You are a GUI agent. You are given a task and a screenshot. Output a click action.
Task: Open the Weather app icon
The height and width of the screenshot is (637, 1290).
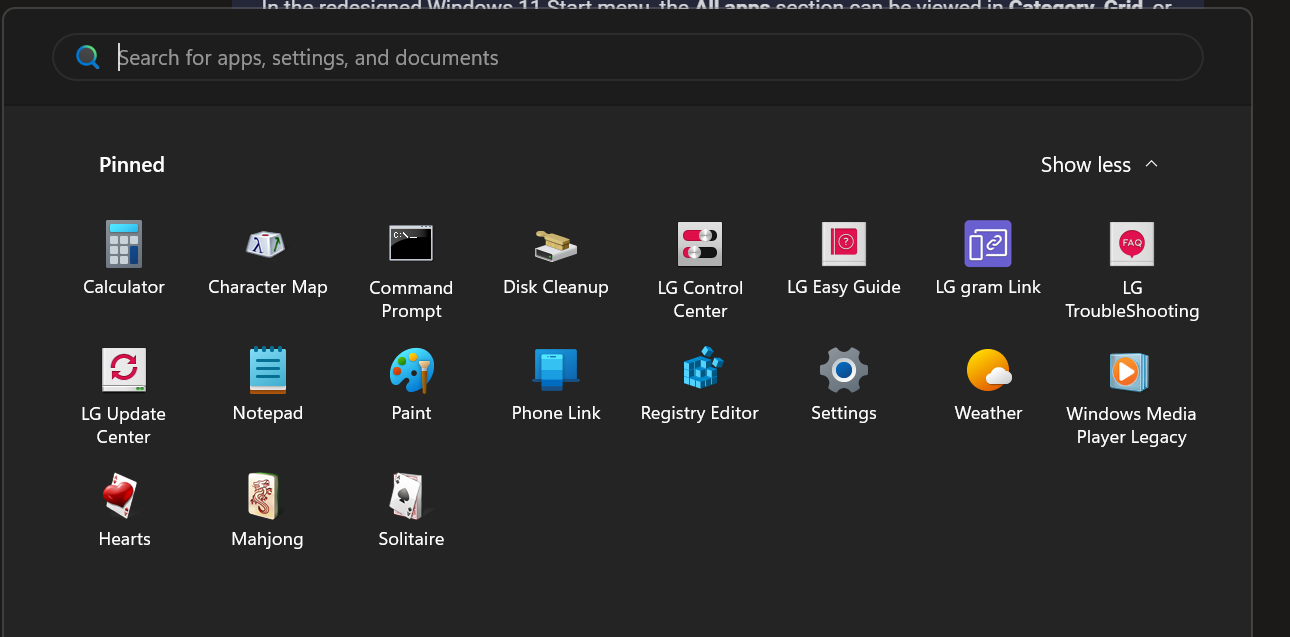coord(989,370)
